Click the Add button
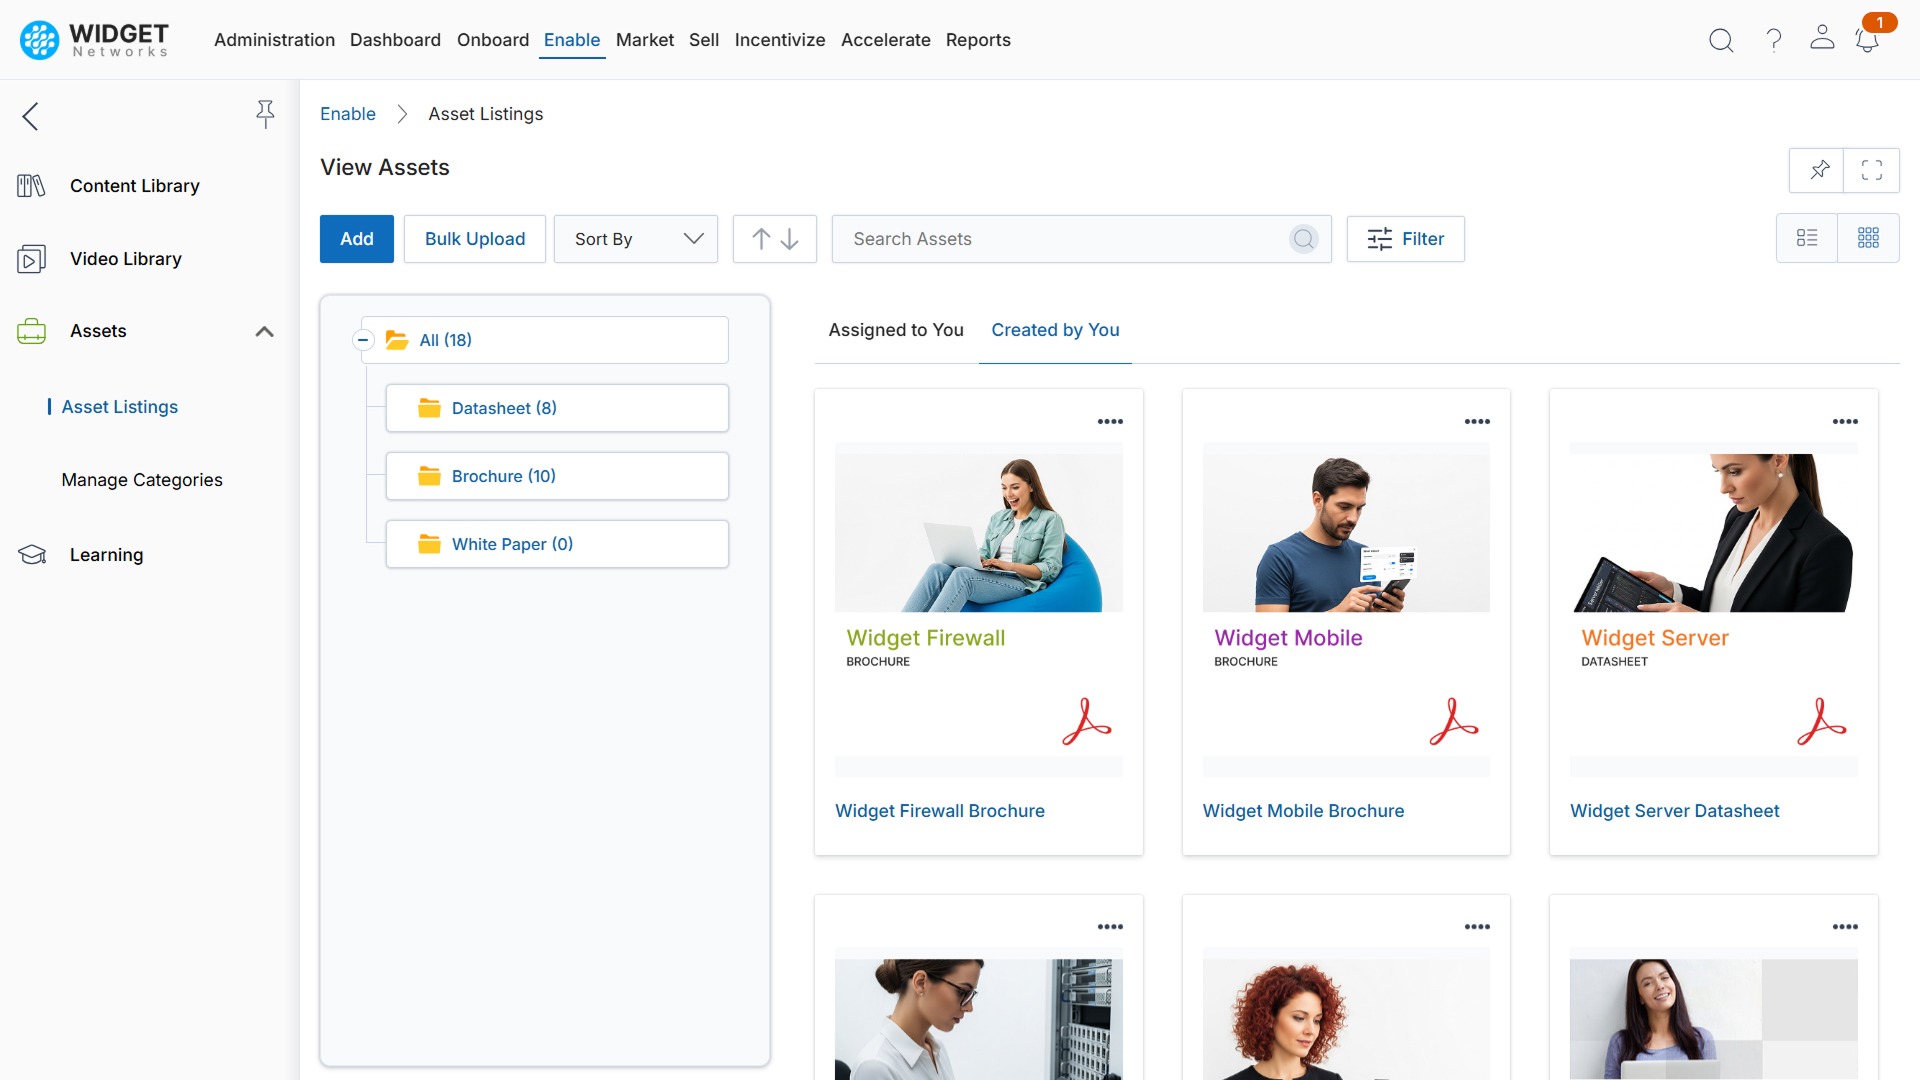 click(356, 239)
